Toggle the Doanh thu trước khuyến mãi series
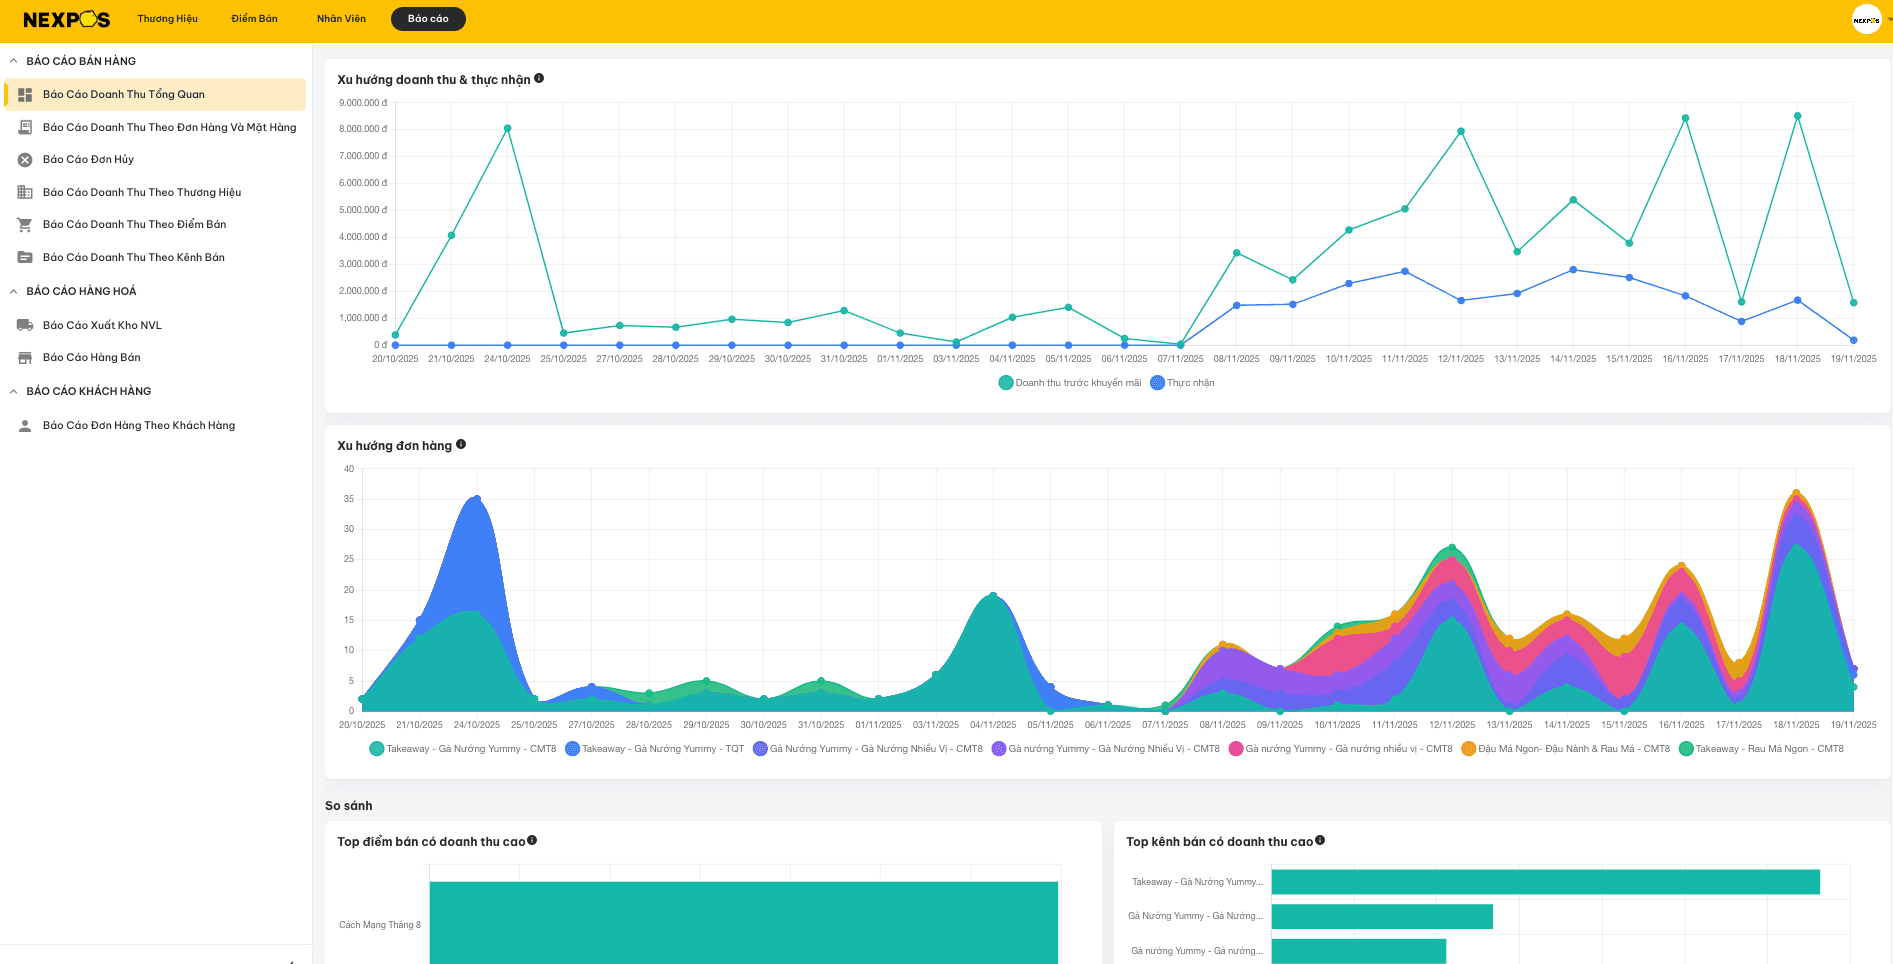 [x=1070, y=383]
